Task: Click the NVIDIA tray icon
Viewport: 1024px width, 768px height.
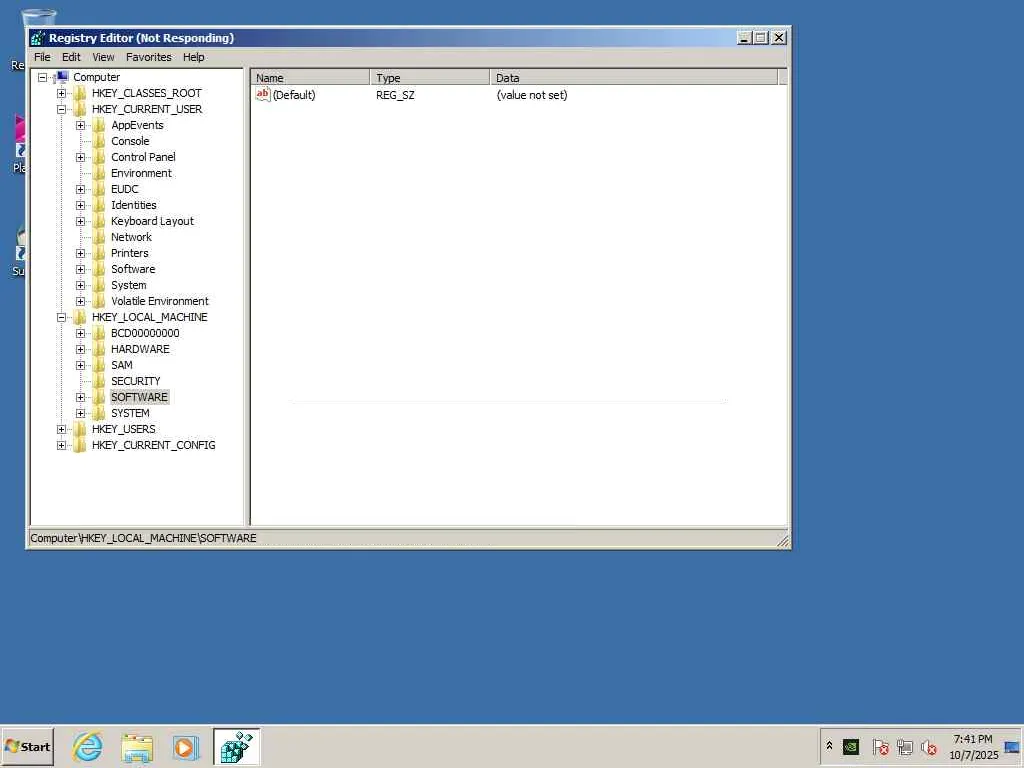Action: click(851, 746)
